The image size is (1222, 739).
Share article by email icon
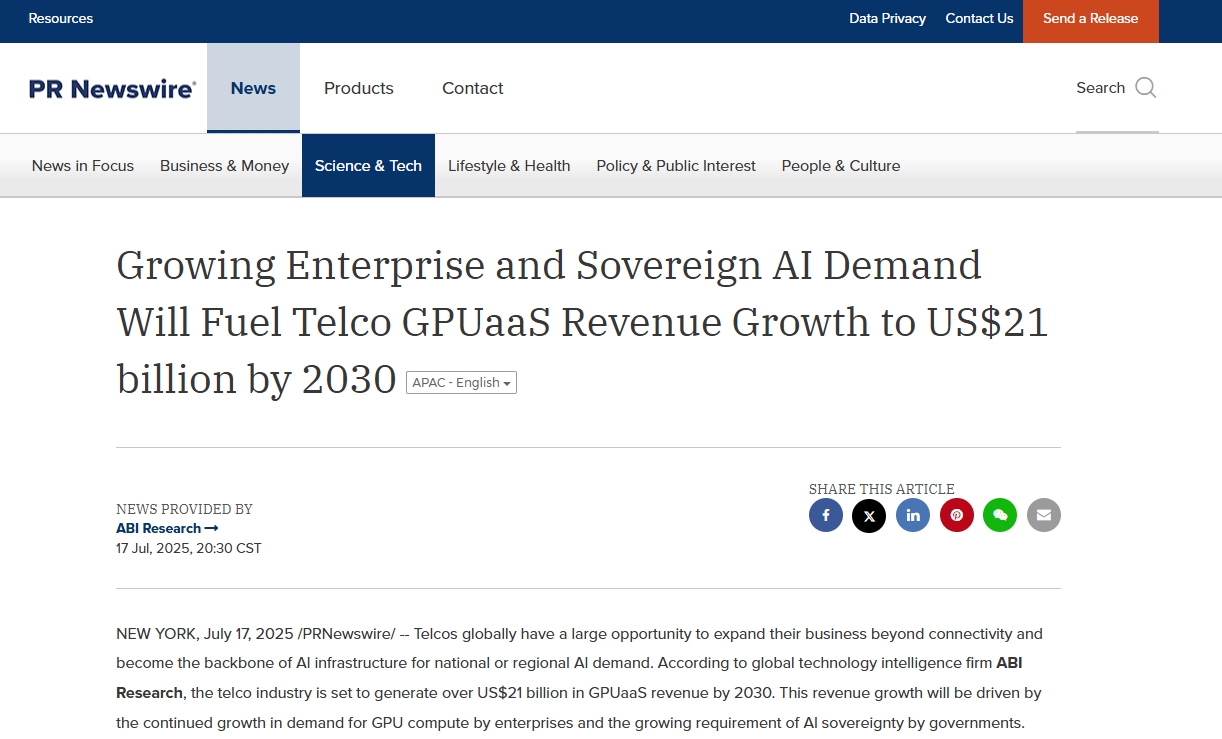(1044, 515)
